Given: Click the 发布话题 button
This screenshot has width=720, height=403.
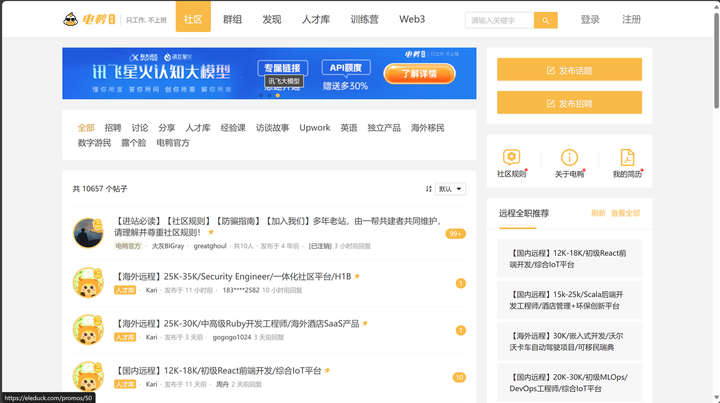Looking at the screenshot, I should coord(569,70).
